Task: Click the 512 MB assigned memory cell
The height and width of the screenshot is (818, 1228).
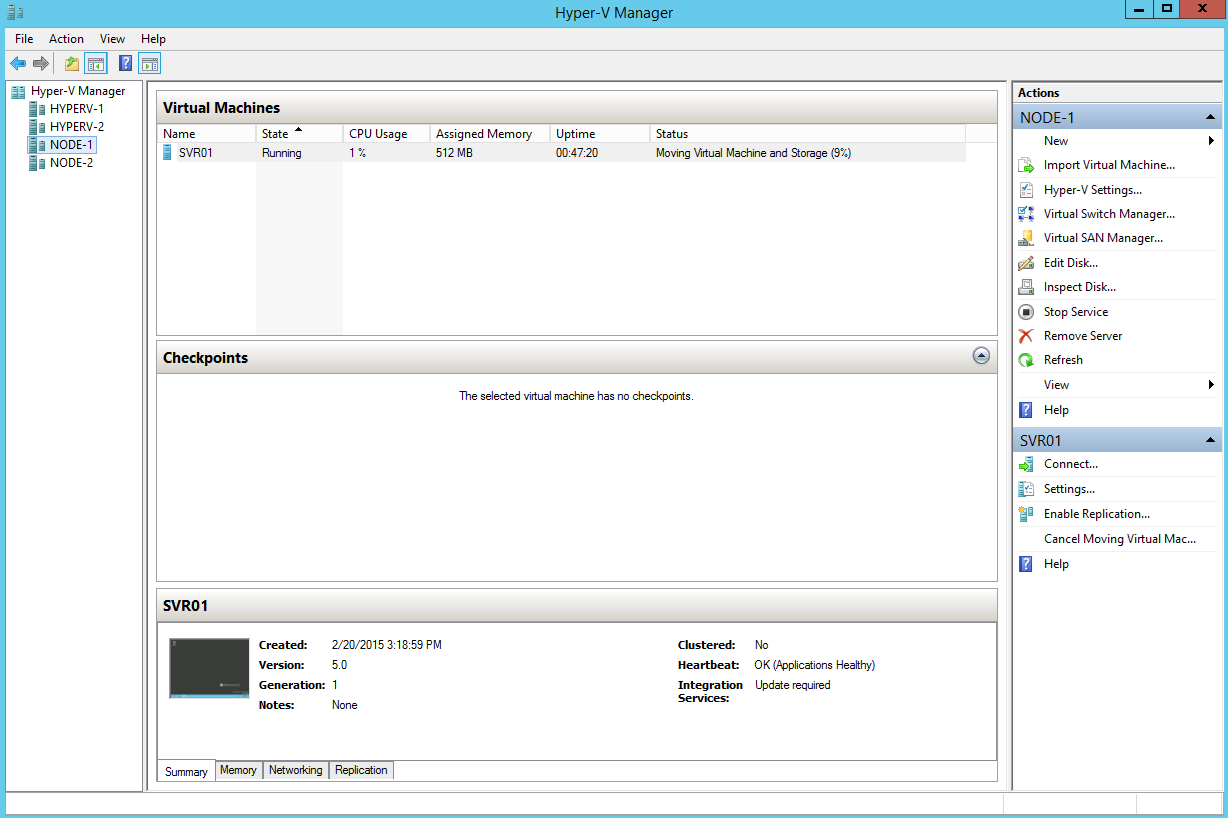Action: [x=454, y=153]
